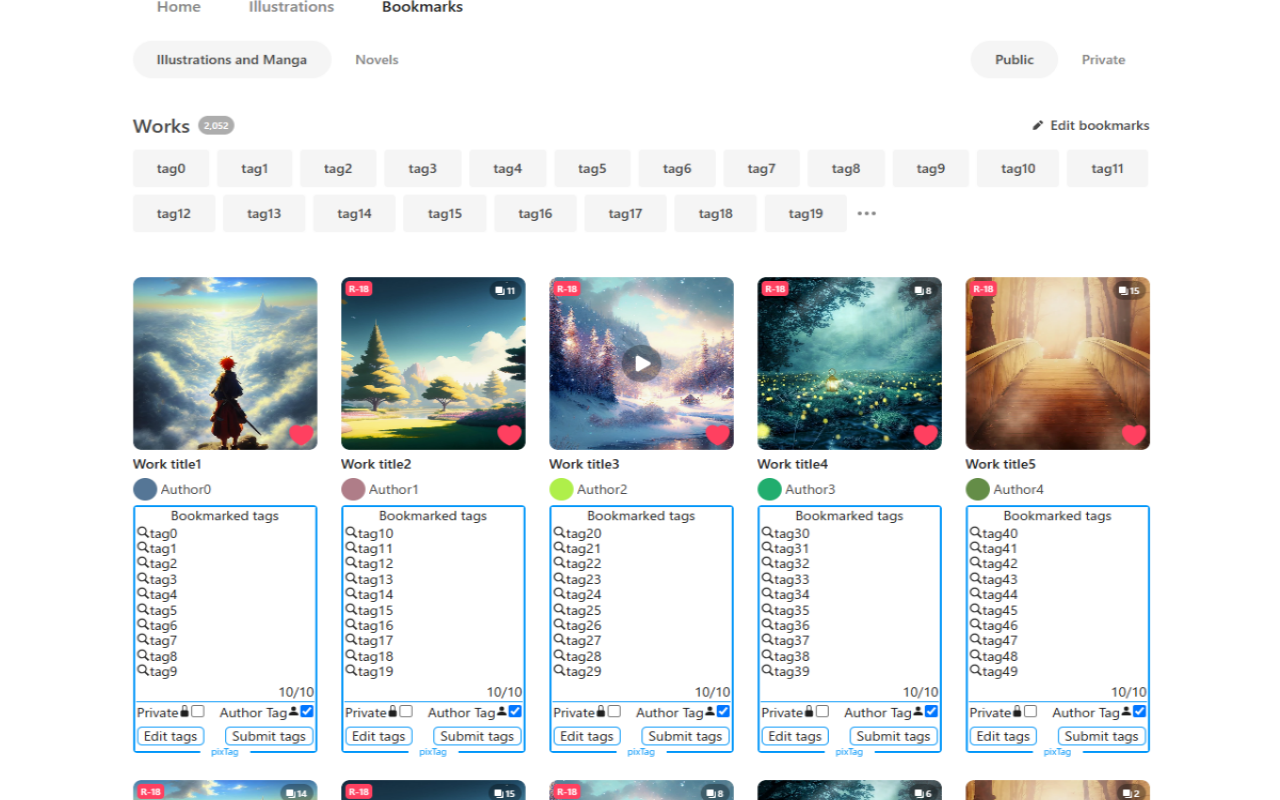Open the Work title2 title link
Viewport: 1280px width, 800px height.
[x=376, y=464]
